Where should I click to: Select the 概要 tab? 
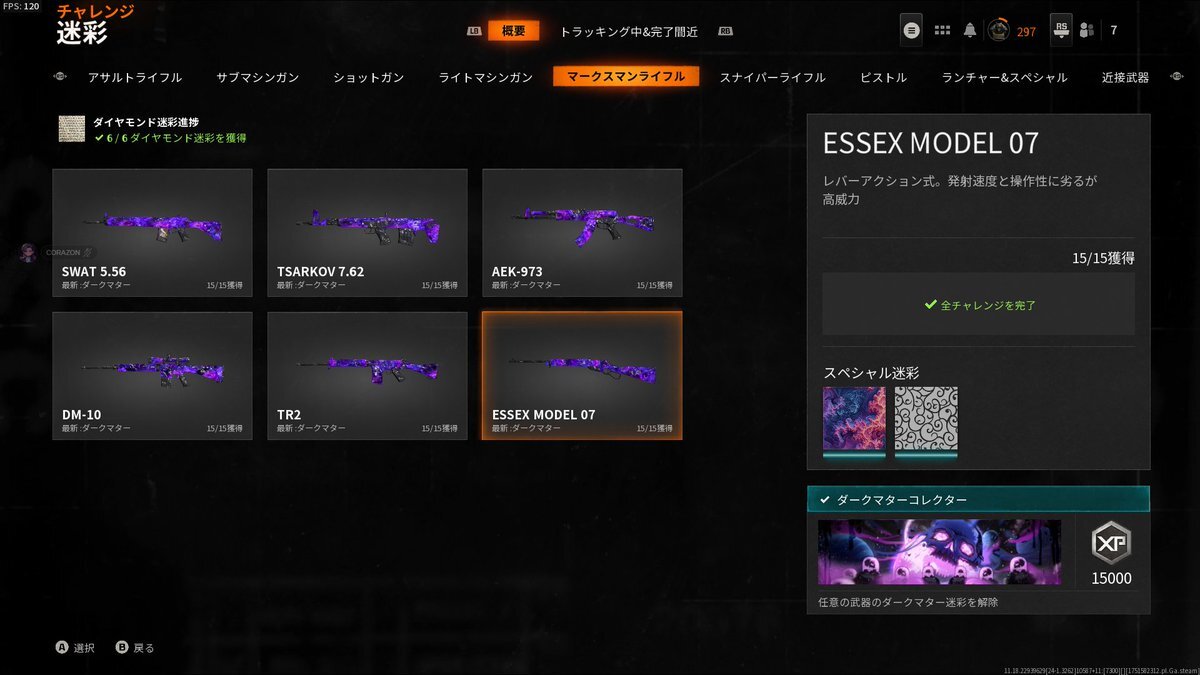514,31
